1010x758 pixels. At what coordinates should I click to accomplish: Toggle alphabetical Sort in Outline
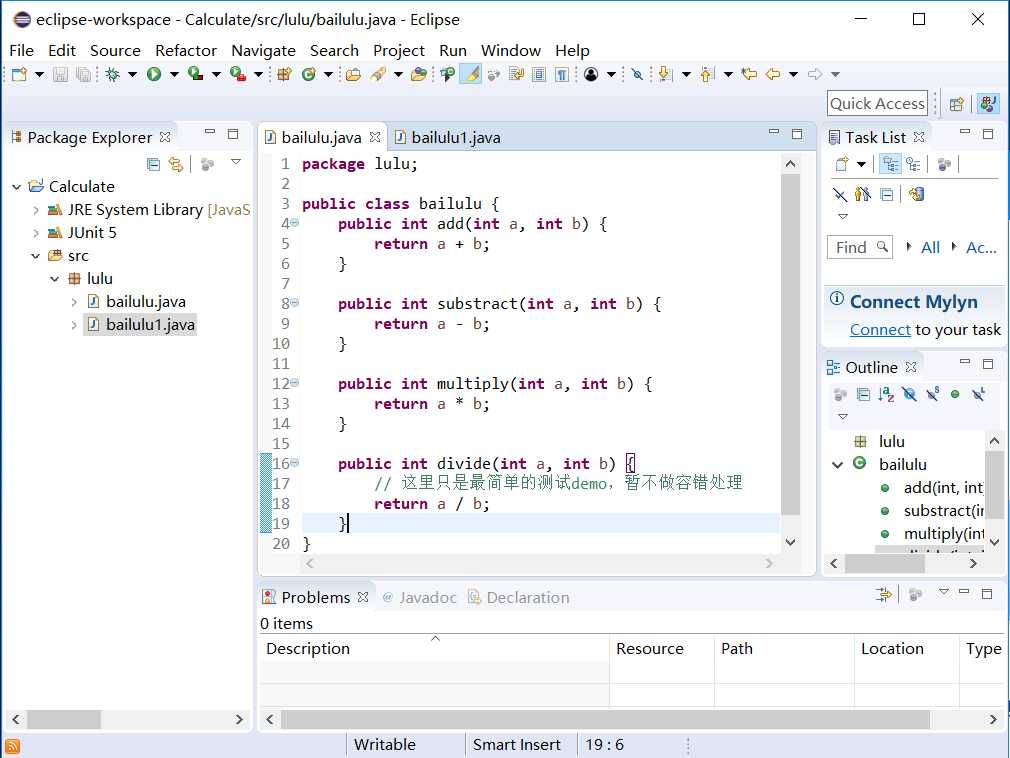[886, 394]
